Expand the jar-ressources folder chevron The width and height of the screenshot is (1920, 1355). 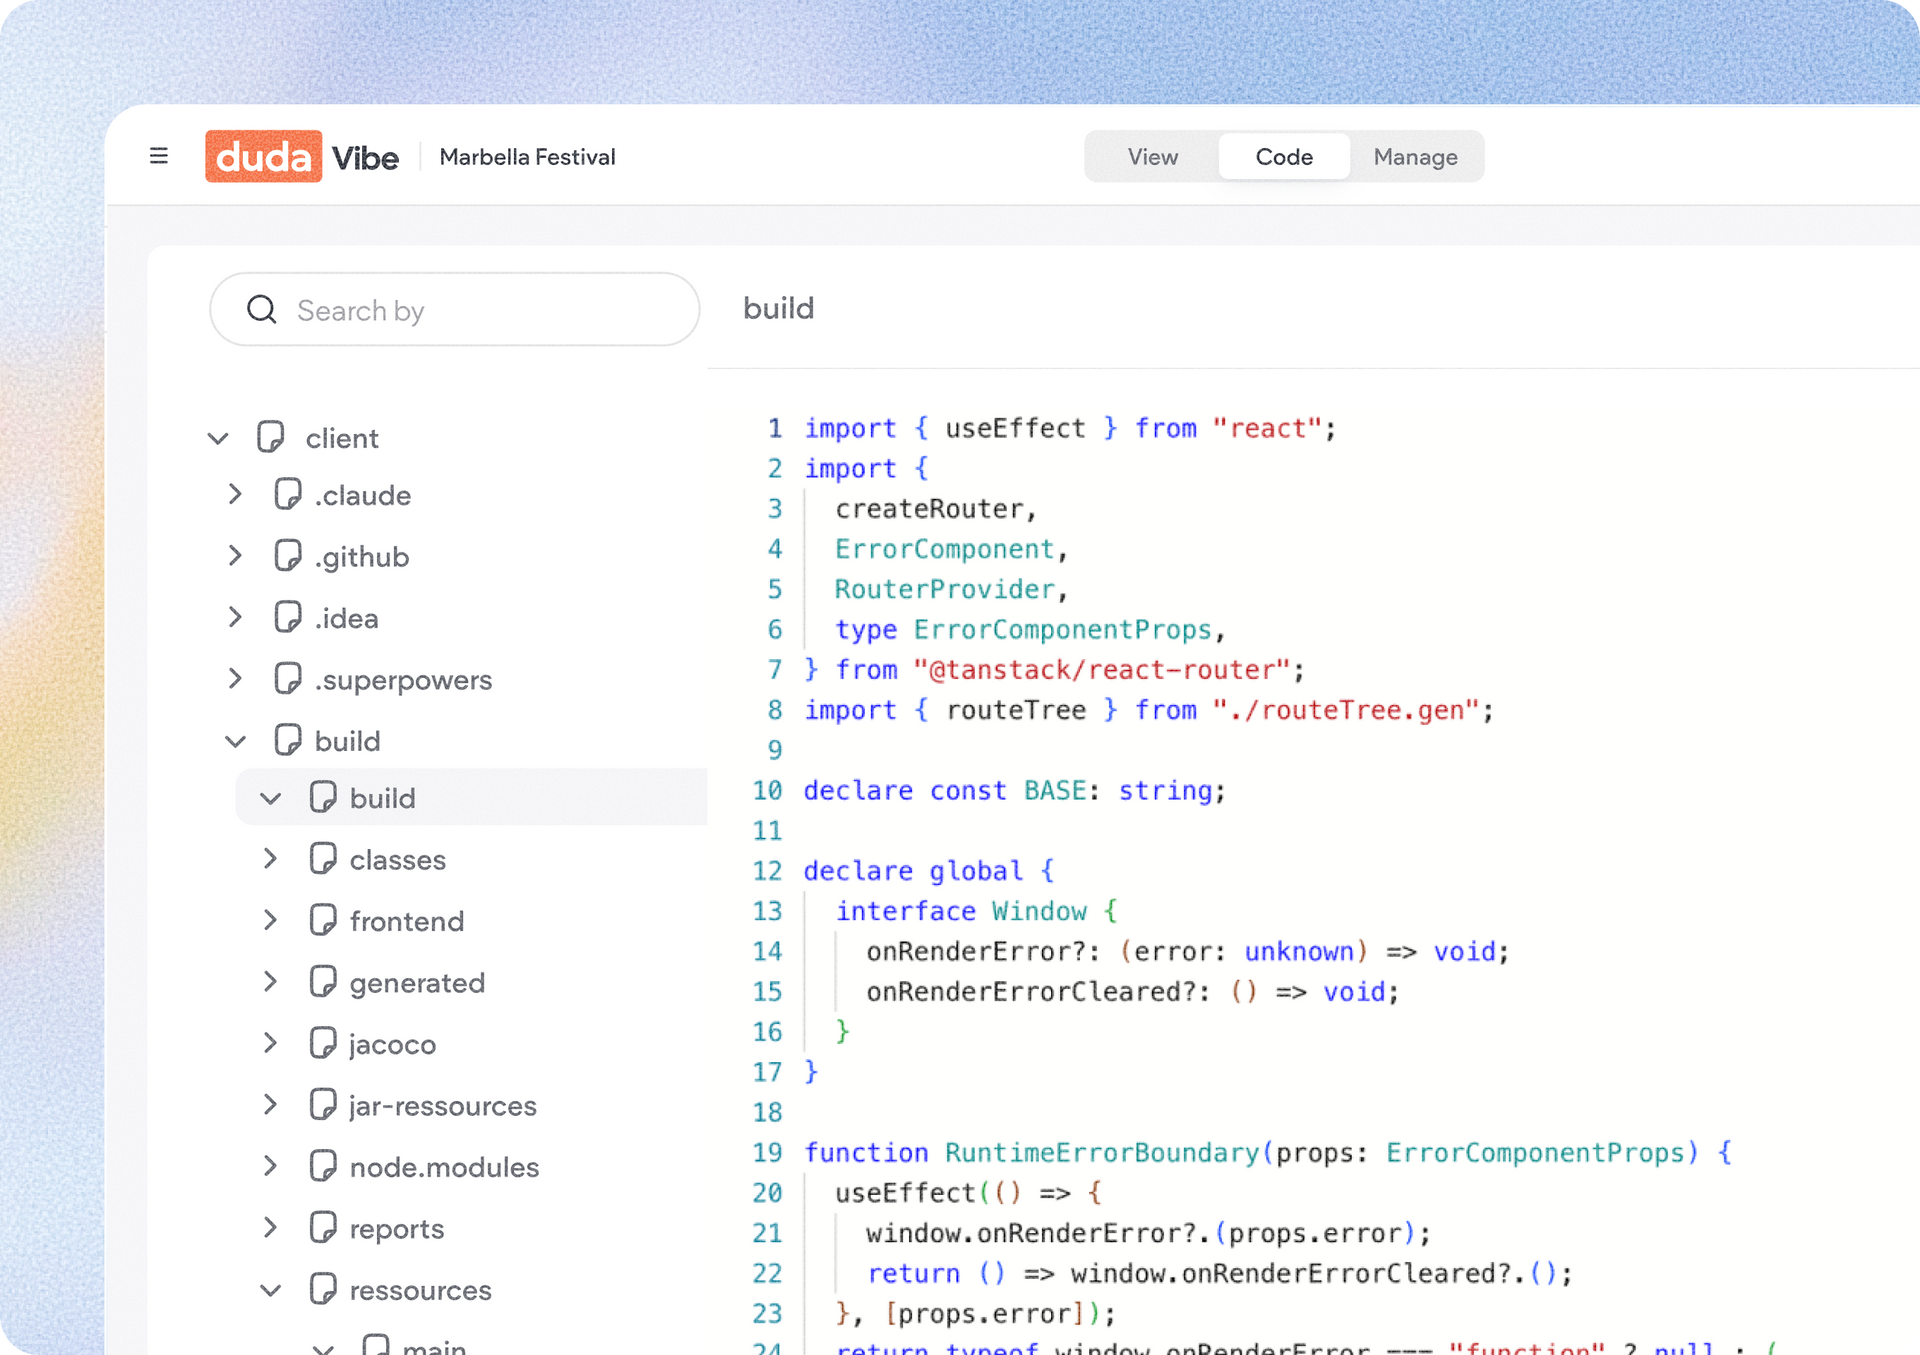tap(270, 1105)
